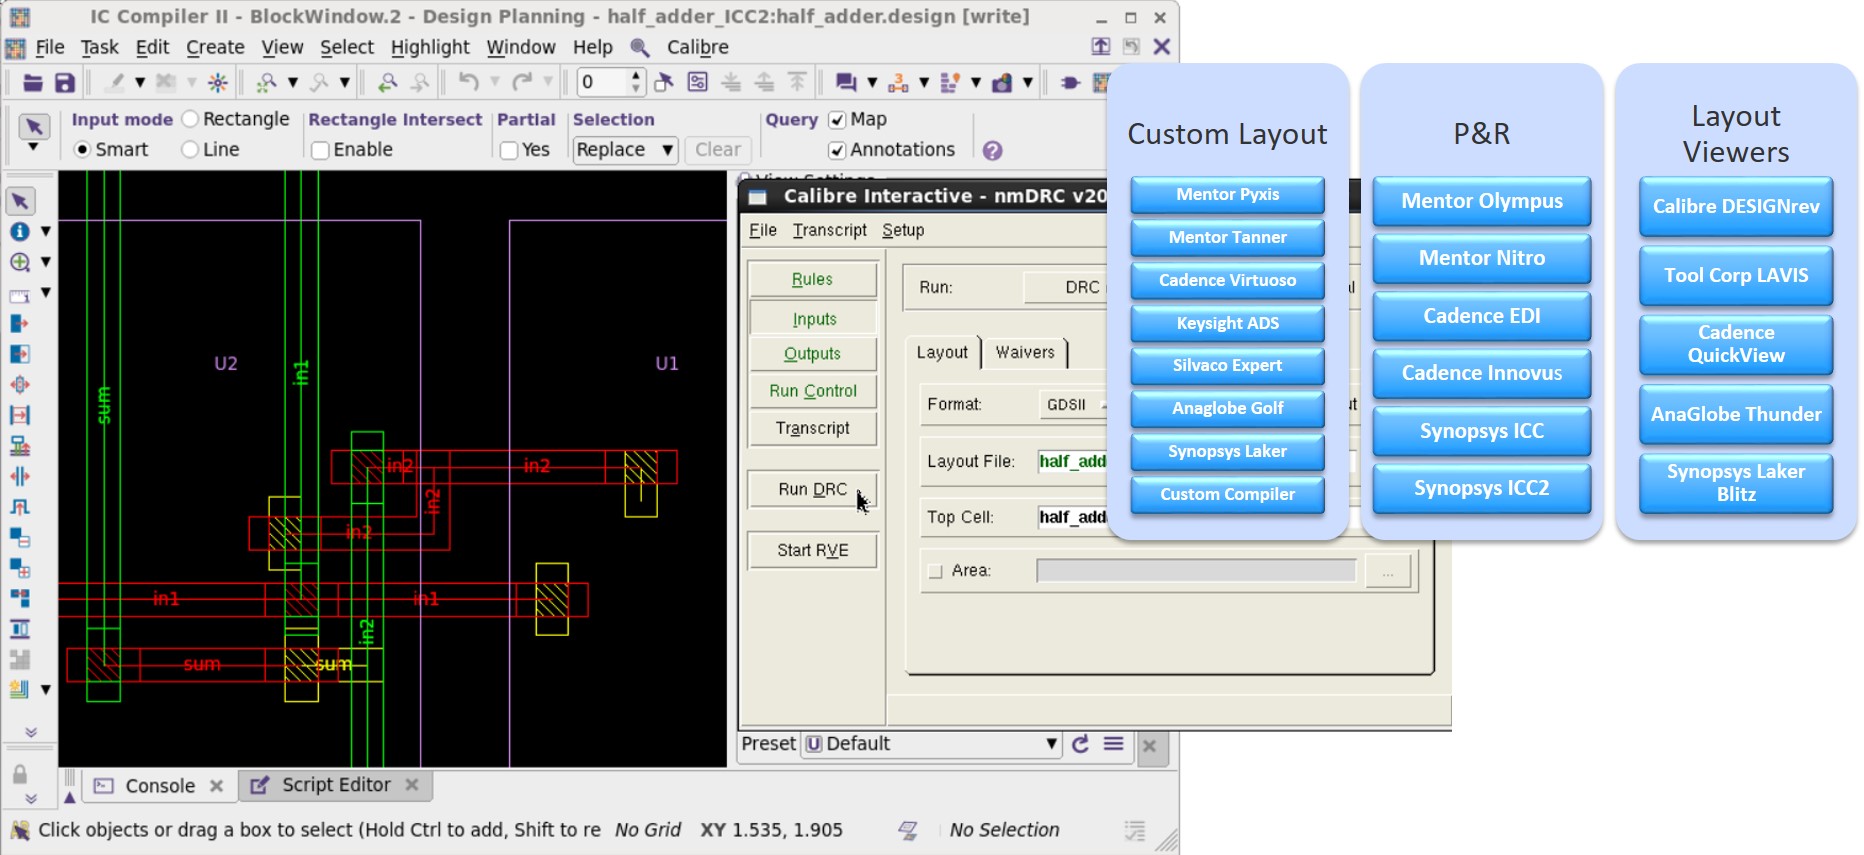1864x855 pixels.
Task: Click the Mentor Olympus button
Action: click(1481, 202)
